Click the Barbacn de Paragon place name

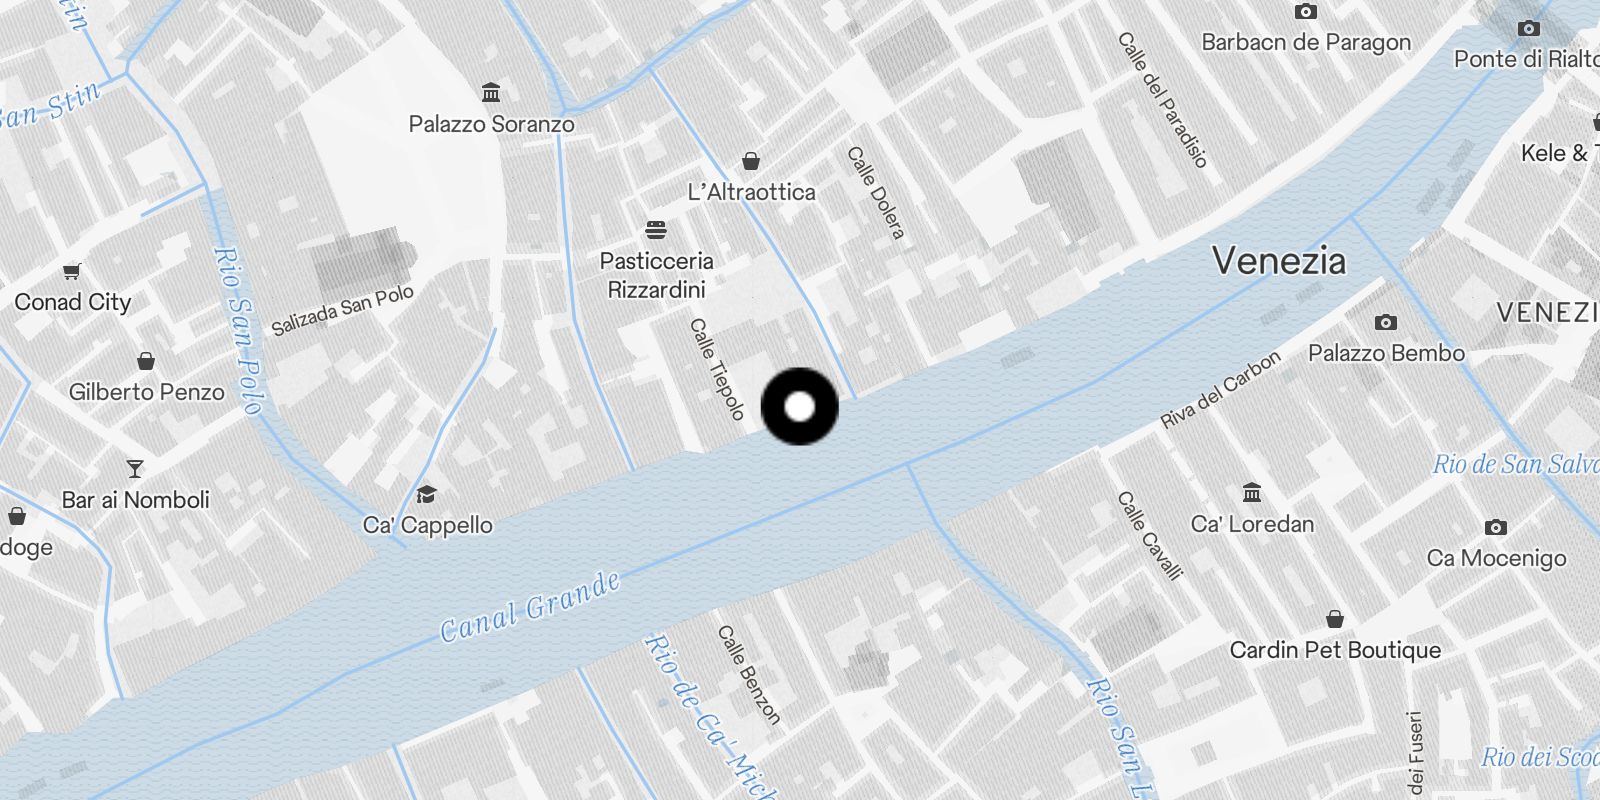tap(1306, 42)
